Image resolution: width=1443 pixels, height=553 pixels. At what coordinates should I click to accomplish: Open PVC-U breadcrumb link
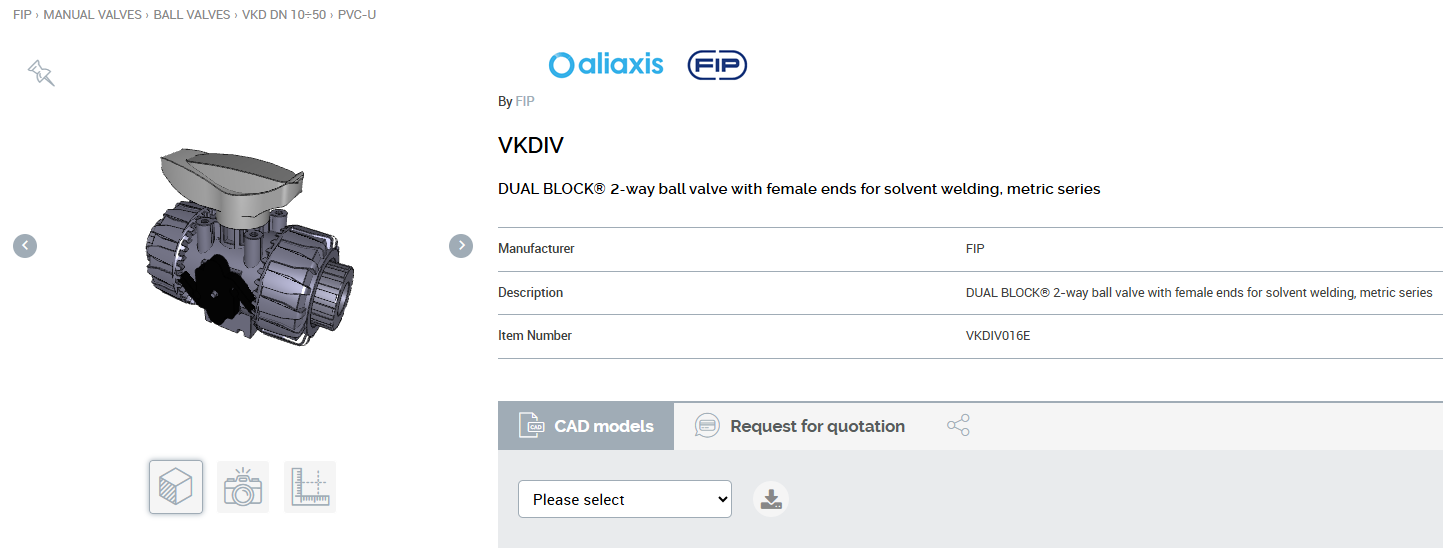[357, 15]
